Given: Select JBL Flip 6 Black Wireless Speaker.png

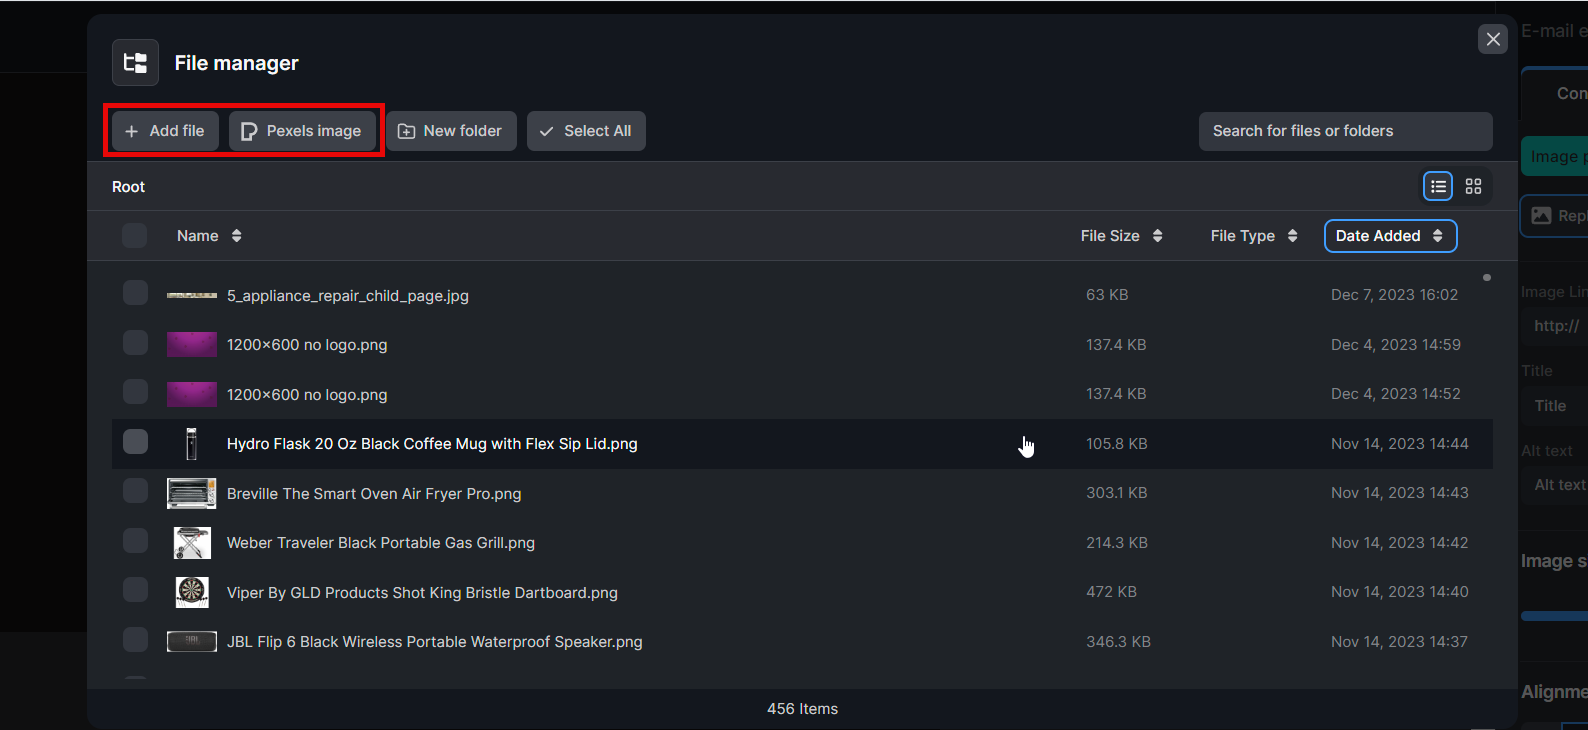Looking at the screenshot, I should click(435, 642).
